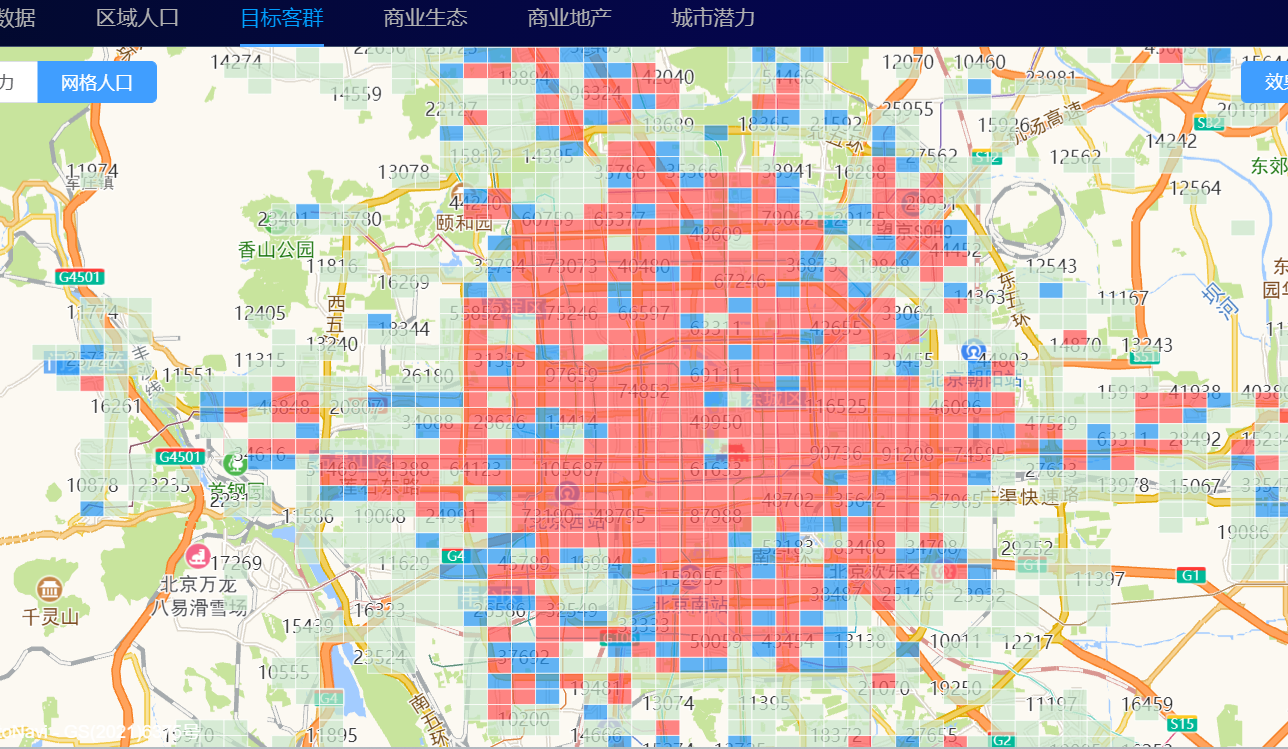Click the 网格人口 button
This screenshot has height=749, width=1288.
tap(97, 82)
